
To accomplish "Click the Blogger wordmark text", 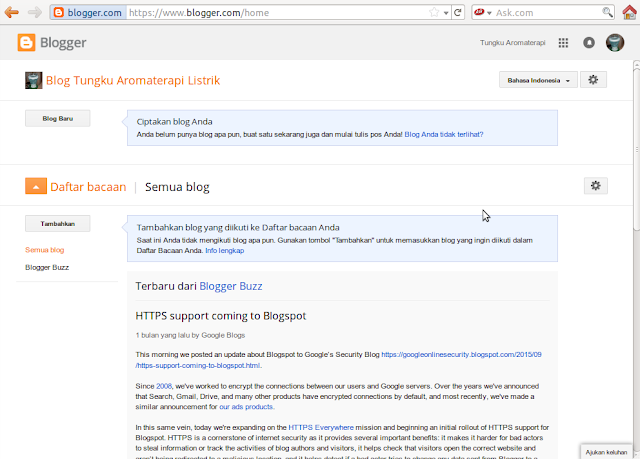I will (63, 42).
